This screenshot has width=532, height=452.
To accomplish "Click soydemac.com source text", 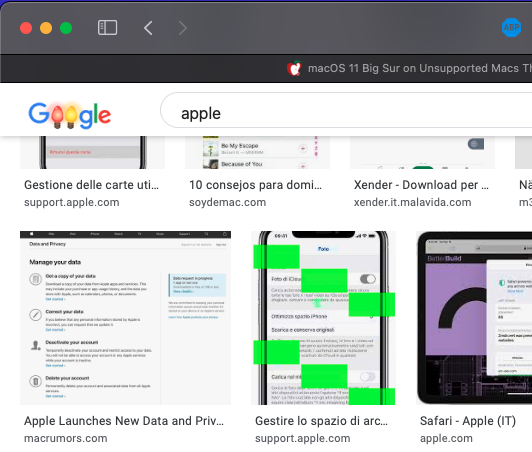I will pos(227,203).
